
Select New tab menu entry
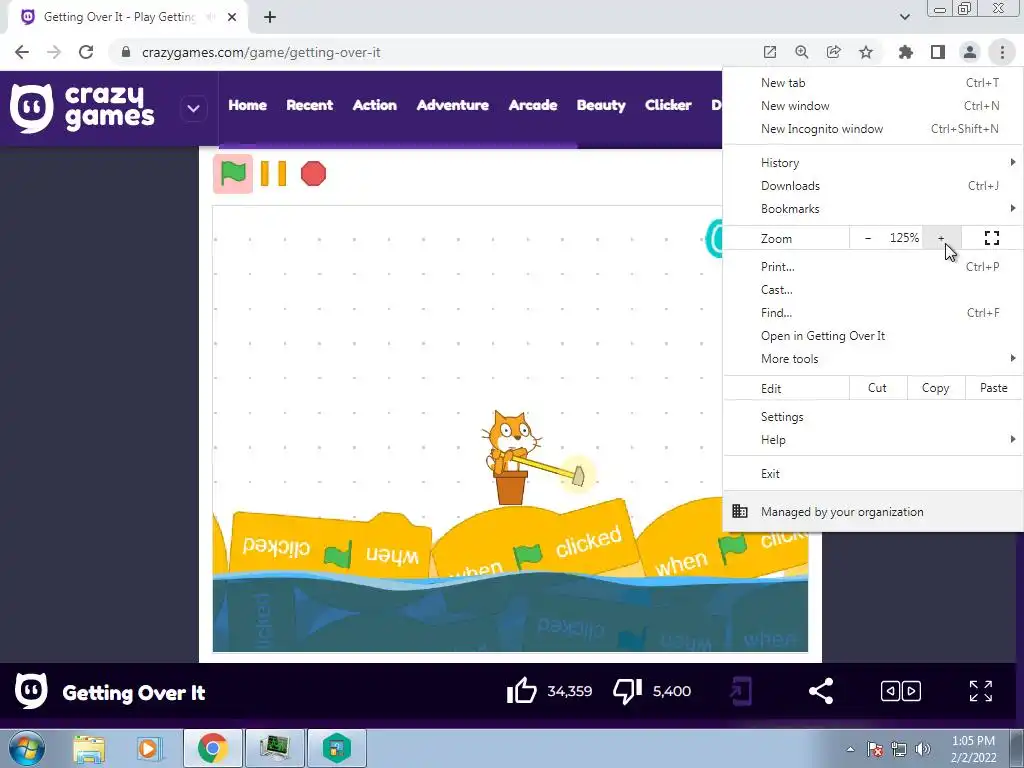tap(873, 83)
